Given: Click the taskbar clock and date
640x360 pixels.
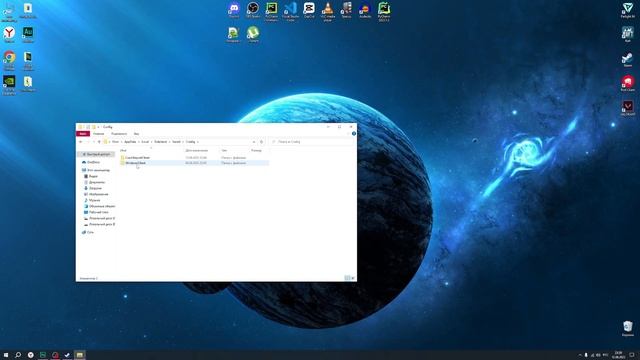Looking at the screenshot, I should click(619, 355).
